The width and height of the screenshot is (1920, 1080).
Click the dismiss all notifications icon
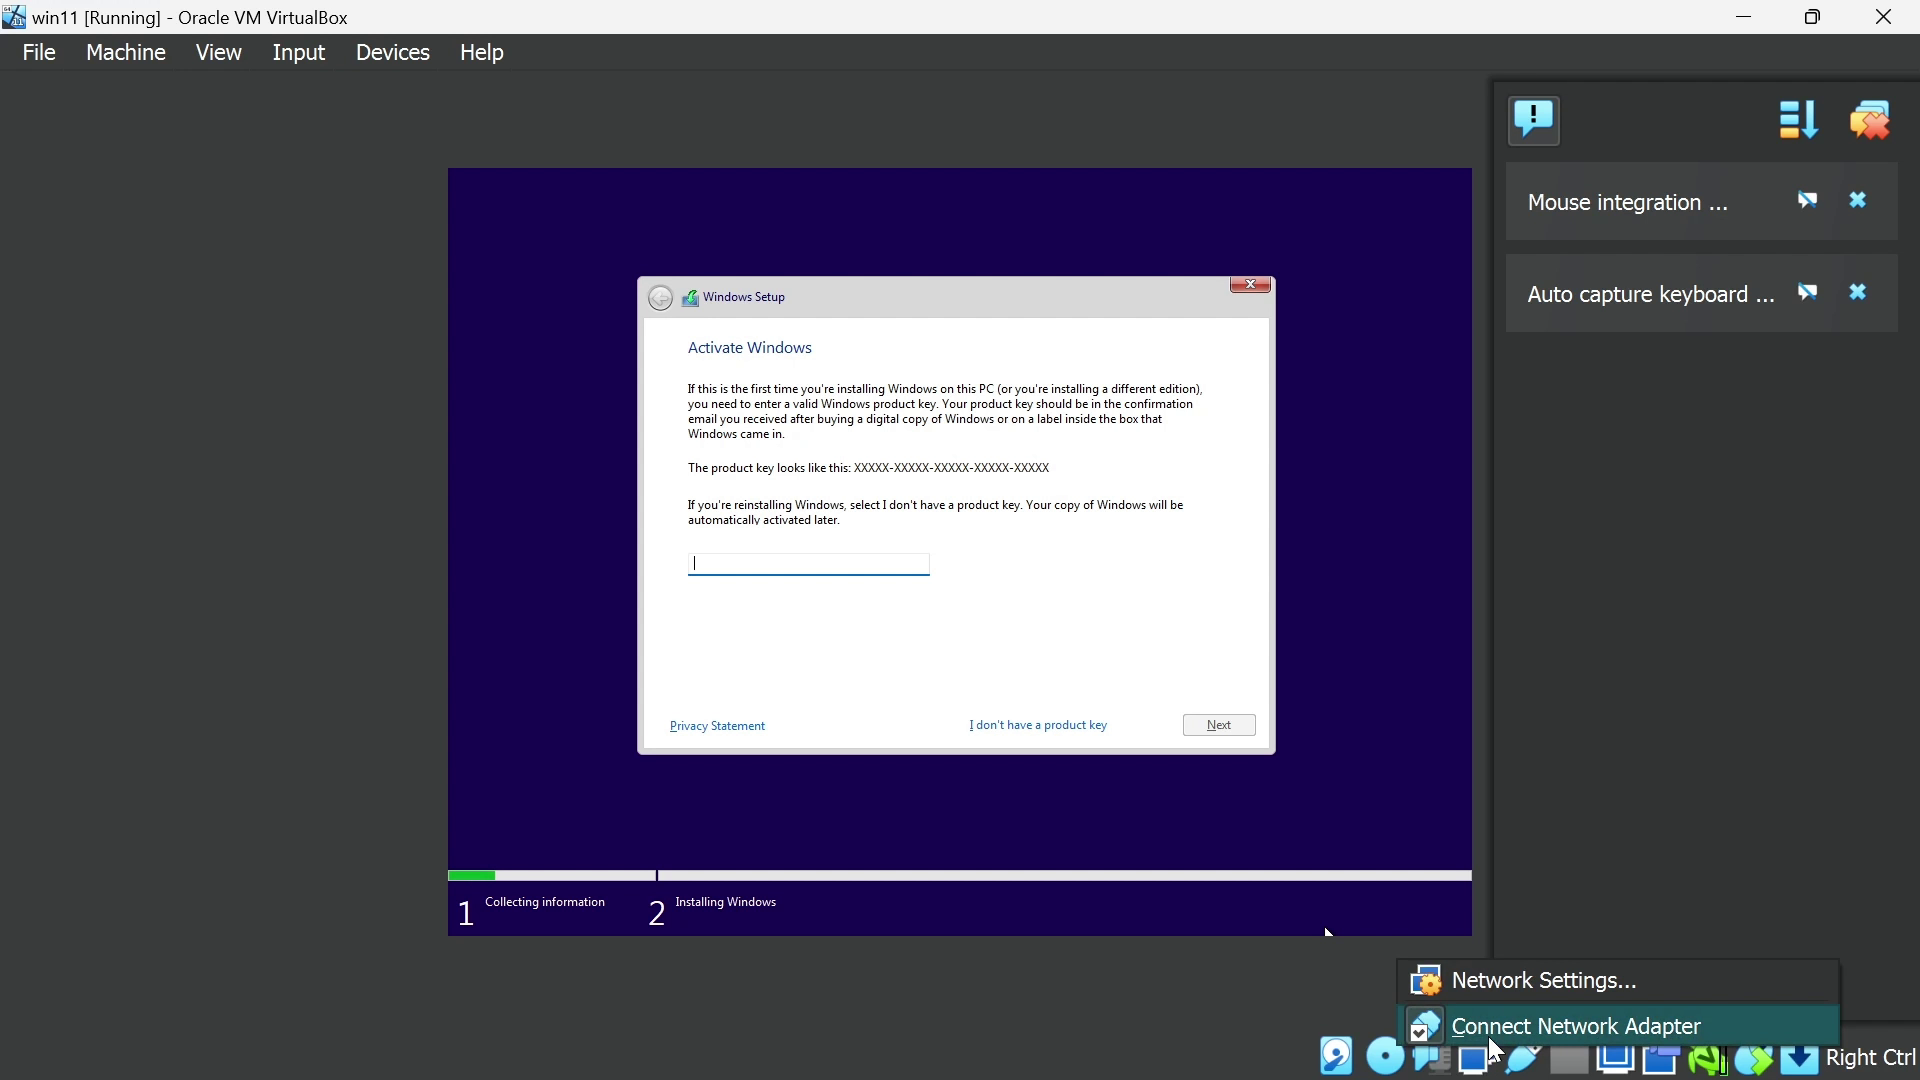coord(1870,120)
